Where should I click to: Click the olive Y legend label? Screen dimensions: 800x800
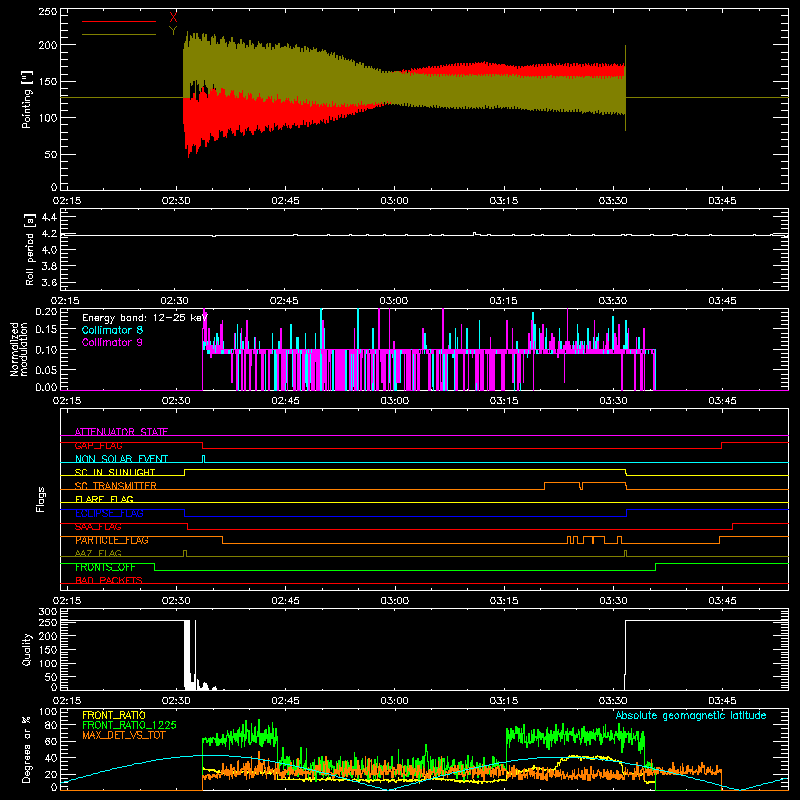click(x=173, y=31)
